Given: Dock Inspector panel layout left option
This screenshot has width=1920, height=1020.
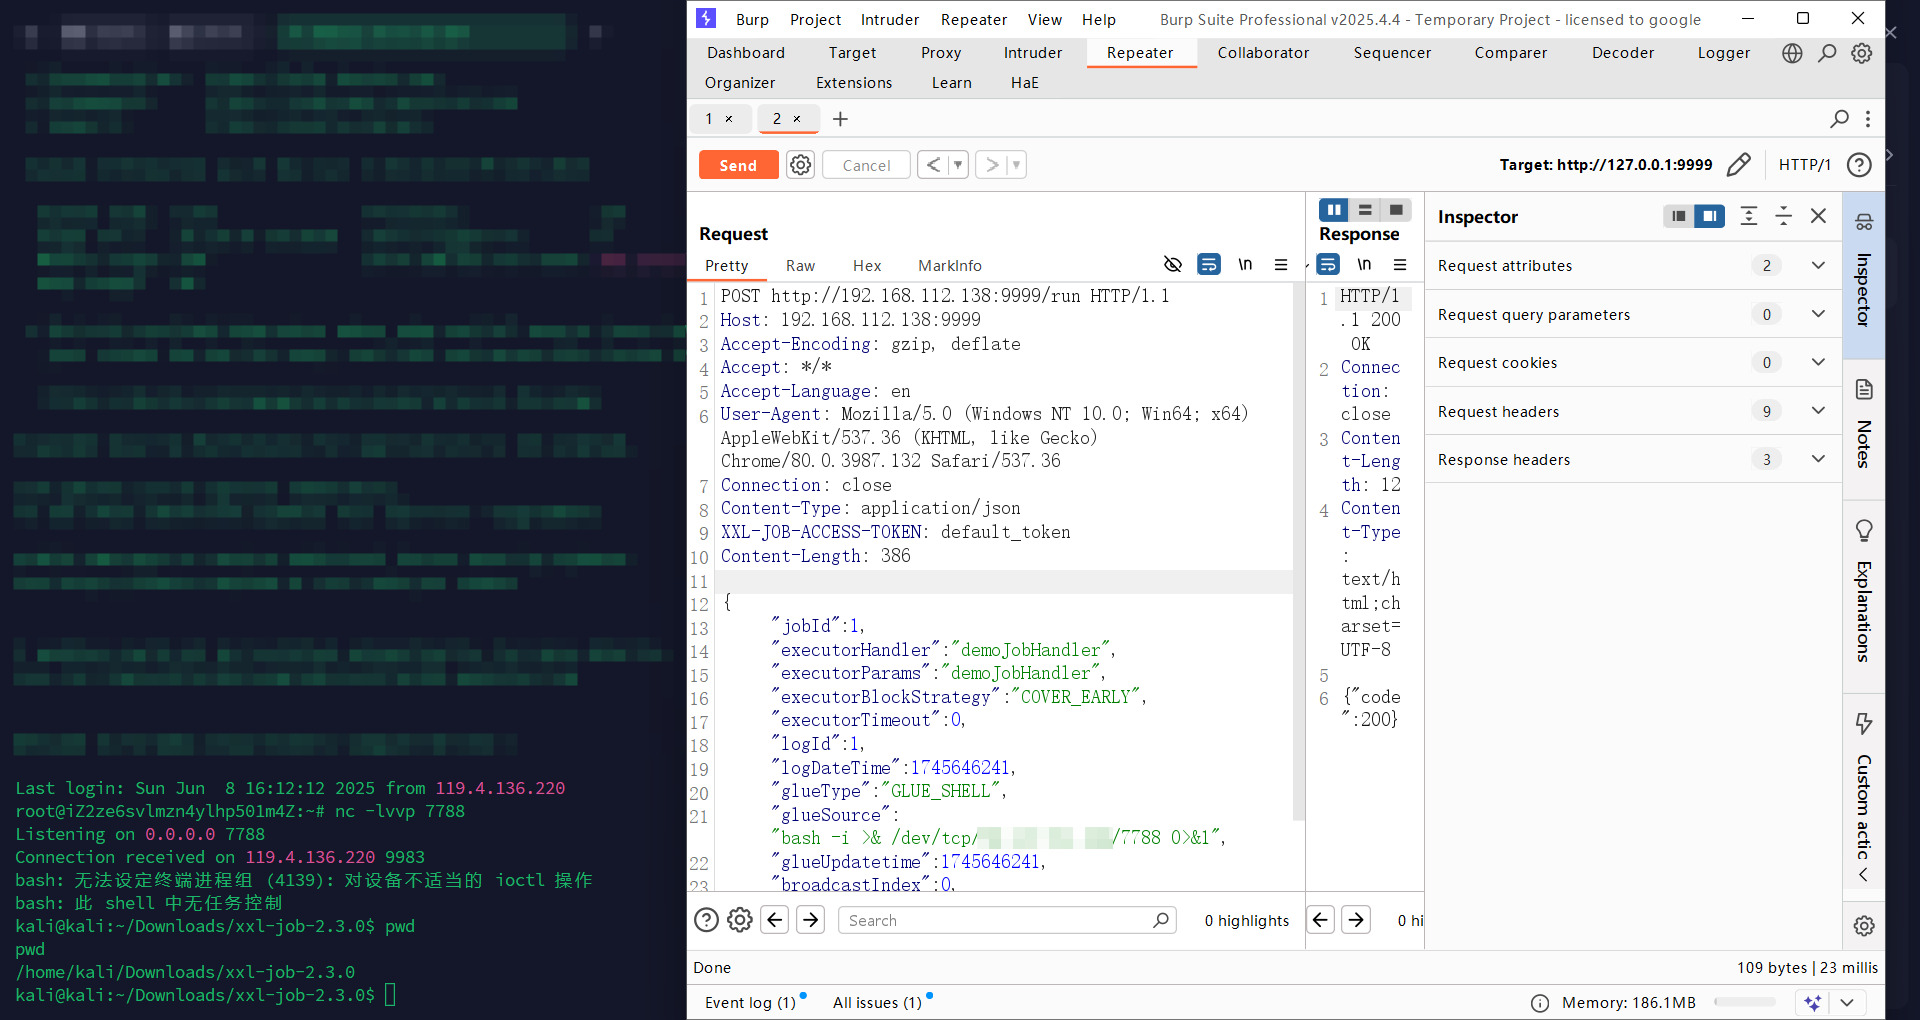Looking at the screenshot, I should pos(1679,216).
